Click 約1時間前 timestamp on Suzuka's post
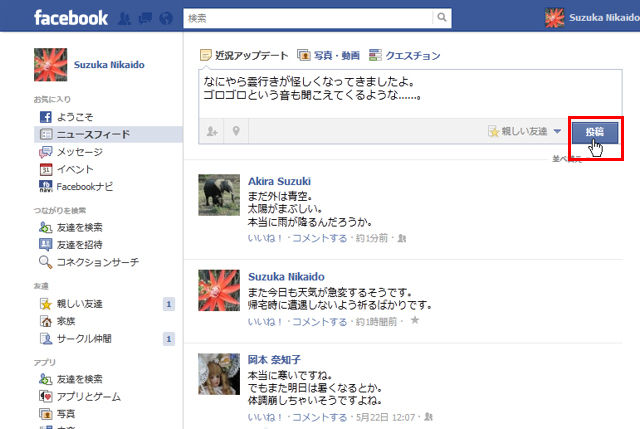This screenshot has height=429, width=640. tap(376, 322)
